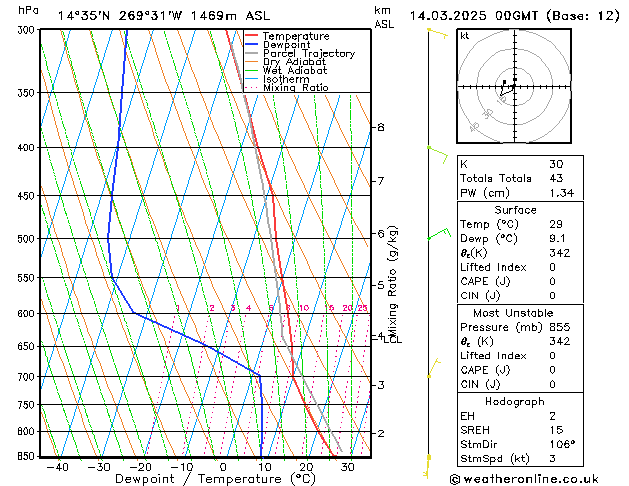This screenshot has height=486, width=629.
Task: Click the 'StmDir' 106° row
Action: [520, 444]
